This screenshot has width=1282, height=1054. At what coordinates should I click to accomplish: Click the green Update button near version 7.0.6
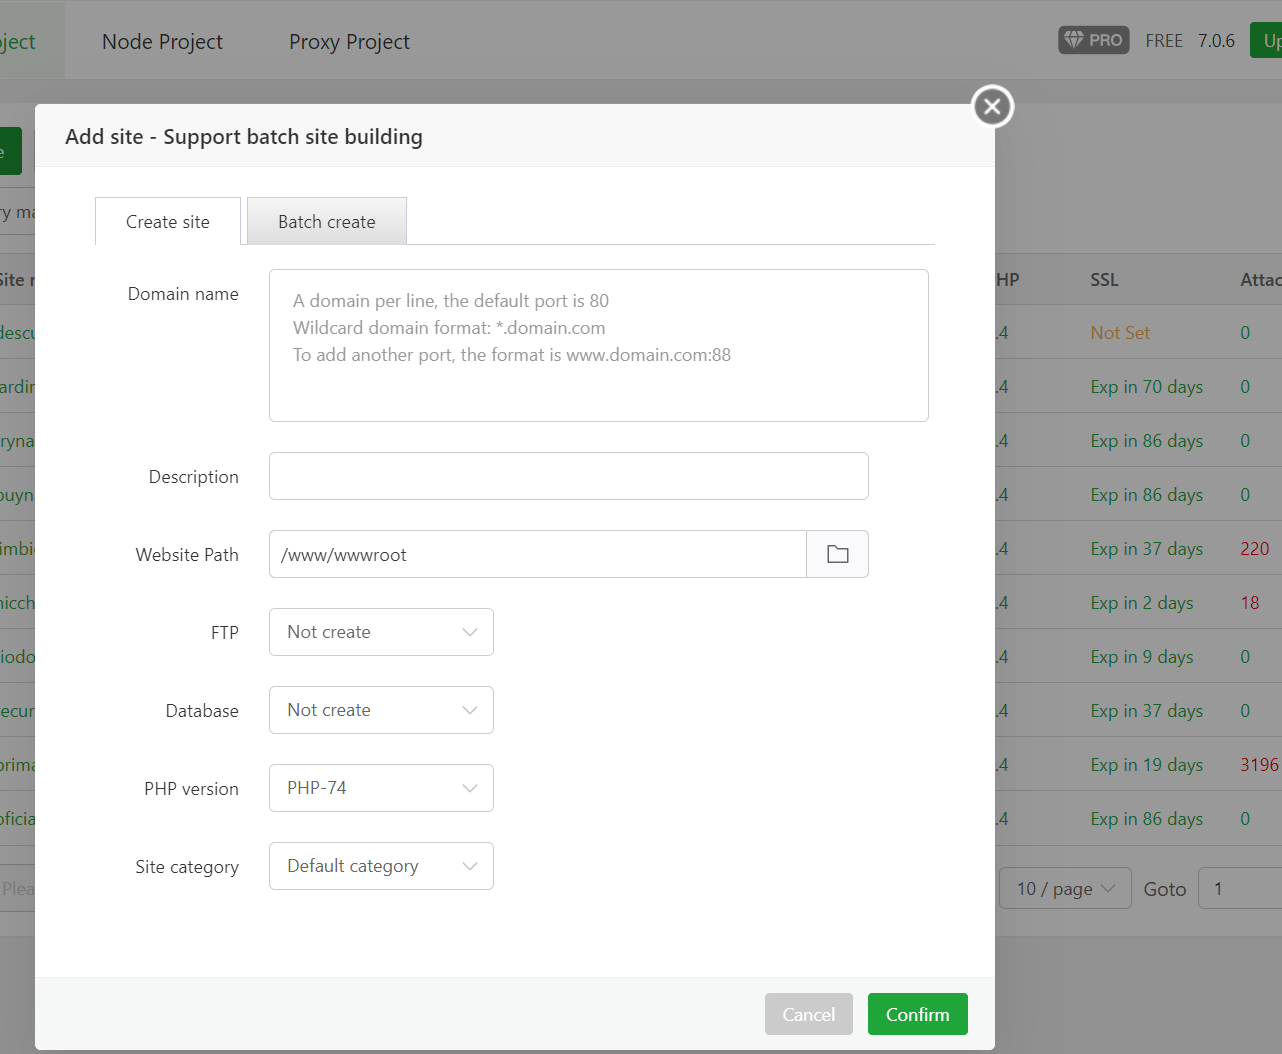pyautogui.click(x=1268, y=39)
